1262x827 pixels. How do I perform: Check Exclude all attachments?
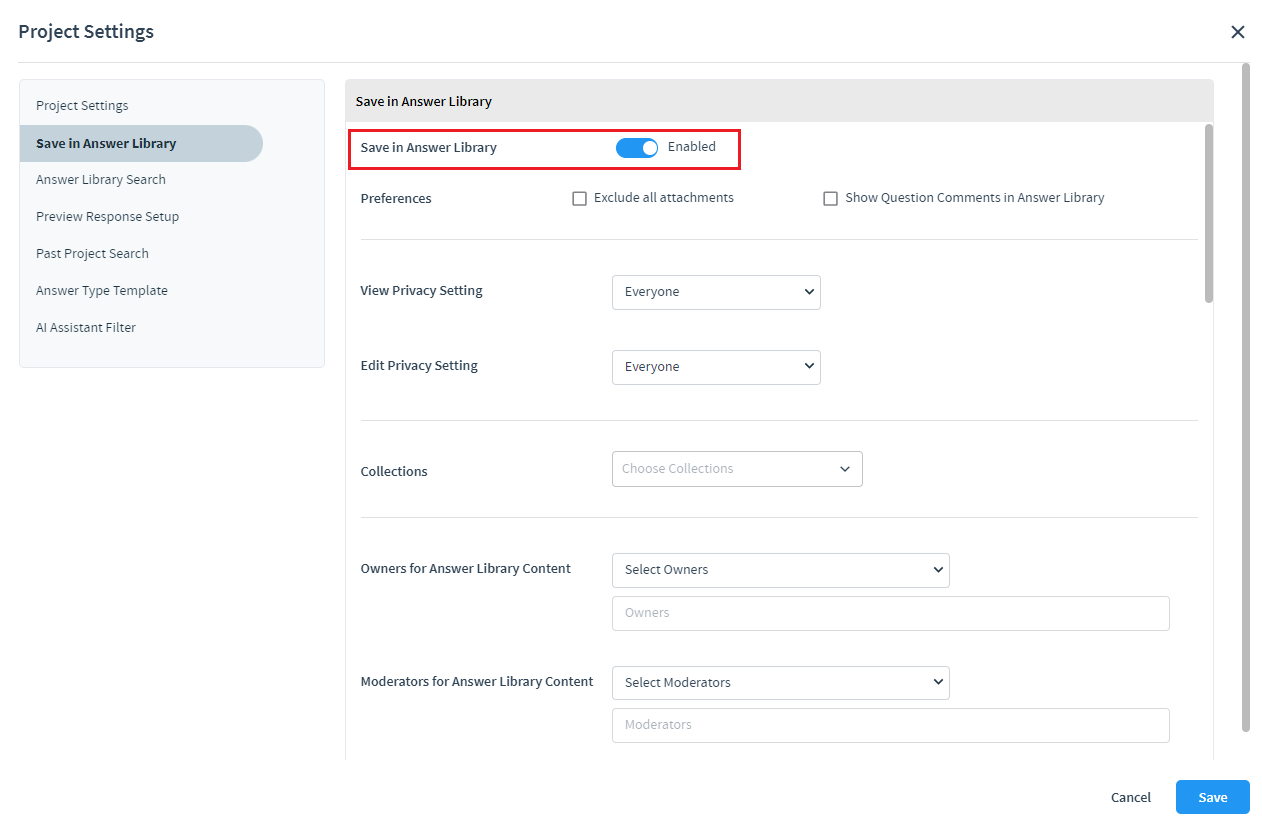(579, 199)
